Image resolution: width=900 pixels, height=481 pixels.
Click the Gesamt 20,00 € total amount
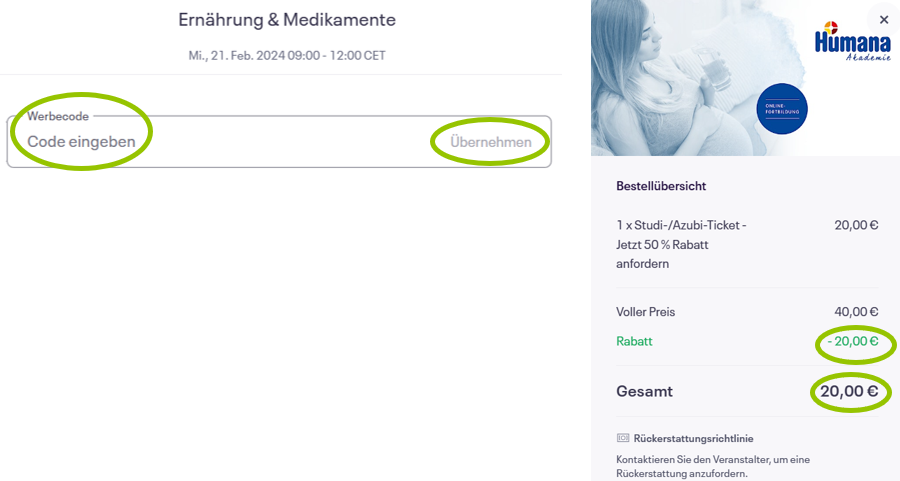pyautogui.click(x=849, y=391)
